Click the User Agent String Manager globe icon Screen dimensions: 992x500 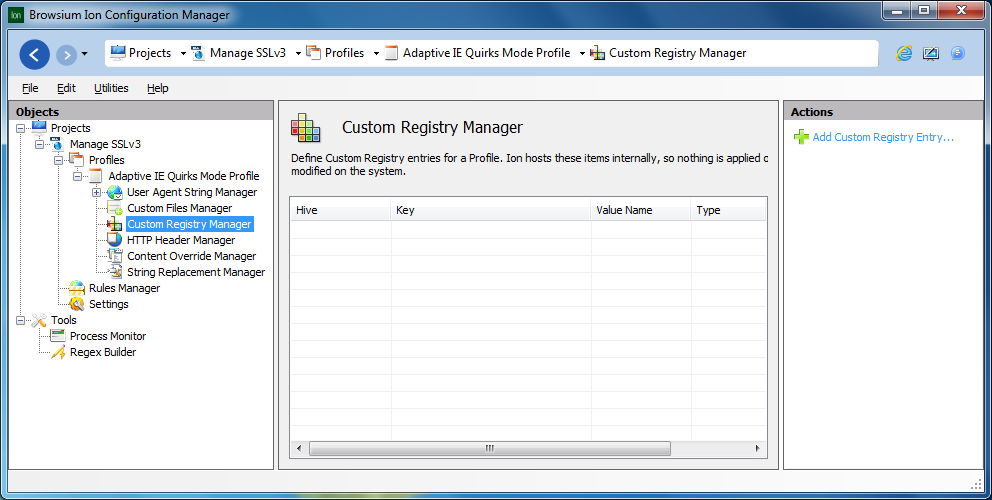tap(115, 192)
